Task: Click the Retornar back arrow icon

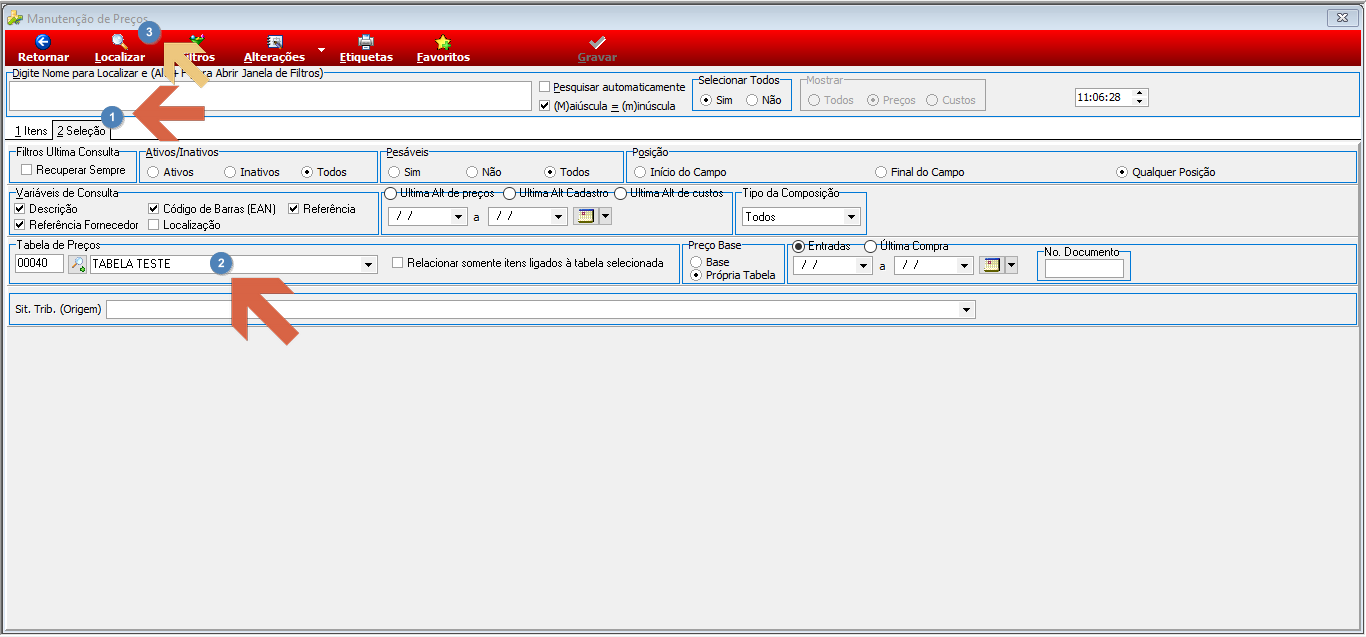Action: coord(43,42)
